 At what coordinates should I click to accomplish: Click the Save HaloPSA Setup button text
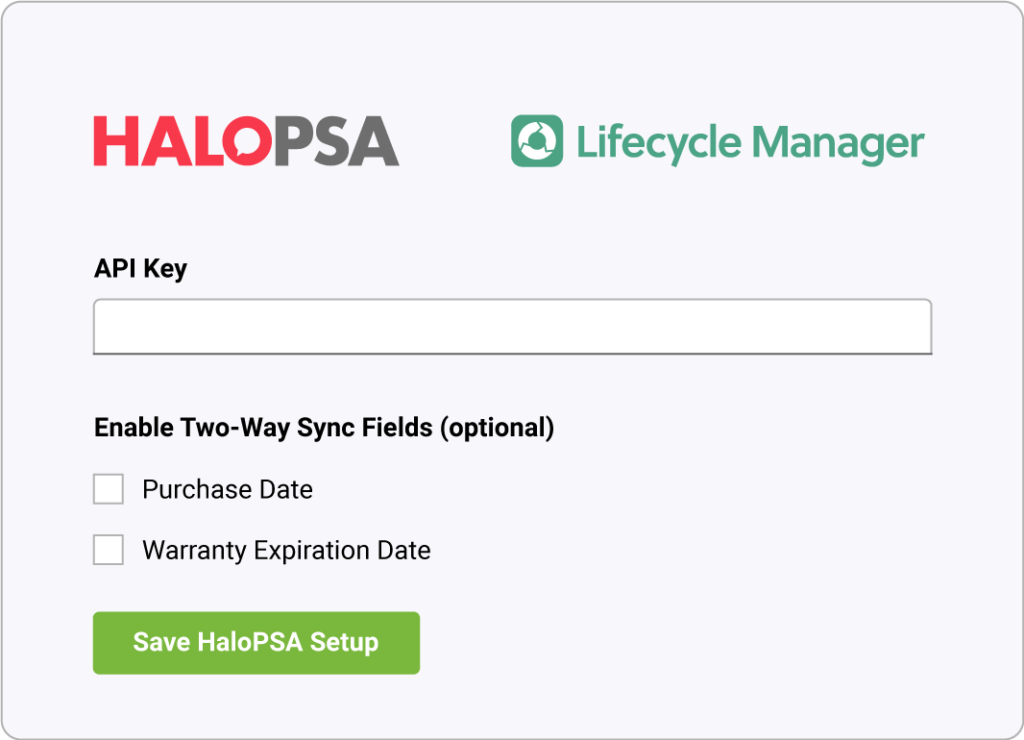[256, 643]
